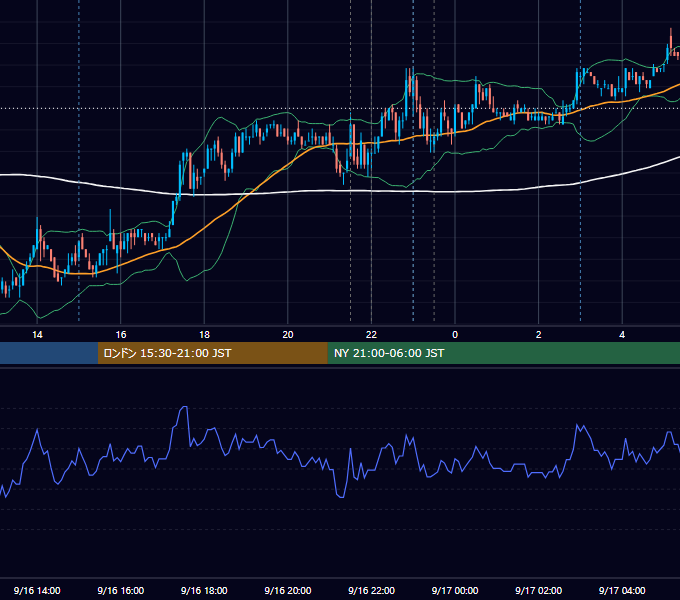Click the '9/17 02:00' timestamp label
This screenshot has width=680, height=600.
[539, 590]
